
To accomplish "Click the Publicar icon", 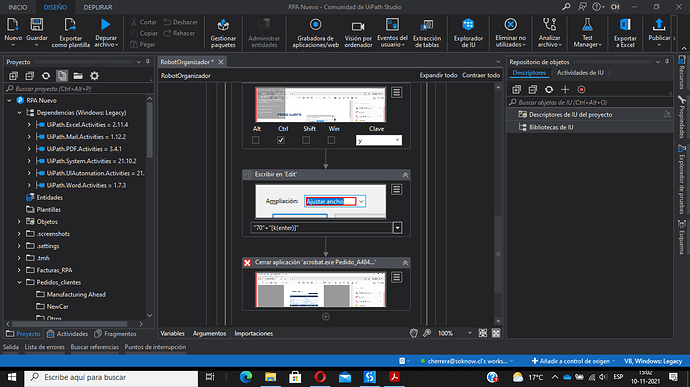I will [659, 25].
